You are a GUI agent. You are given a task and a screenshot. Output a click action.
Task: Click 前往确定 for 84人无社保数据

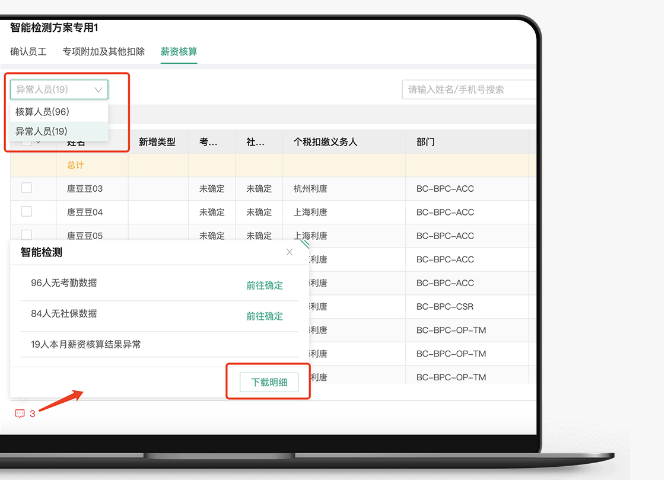point(264,315)
